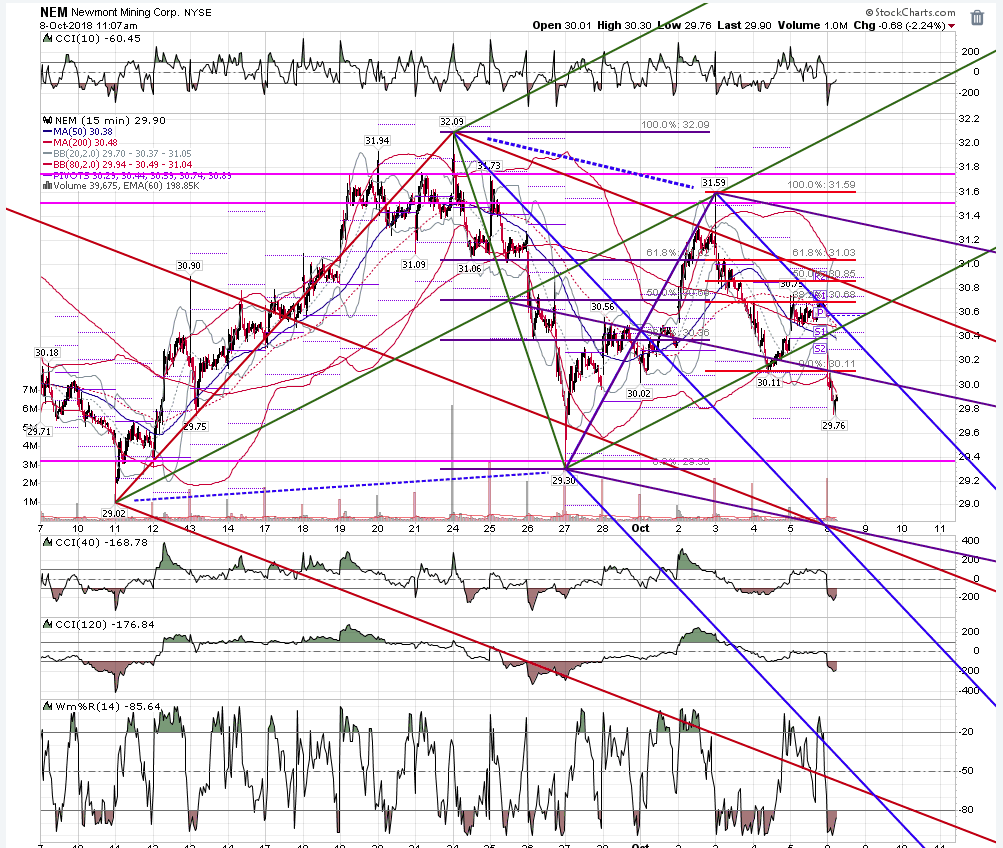Image resolution: width=1003 pixels, height=848 pixels.
Task: Select the Newmont Mining Corp. company name
Action: (x=125, y=12)
